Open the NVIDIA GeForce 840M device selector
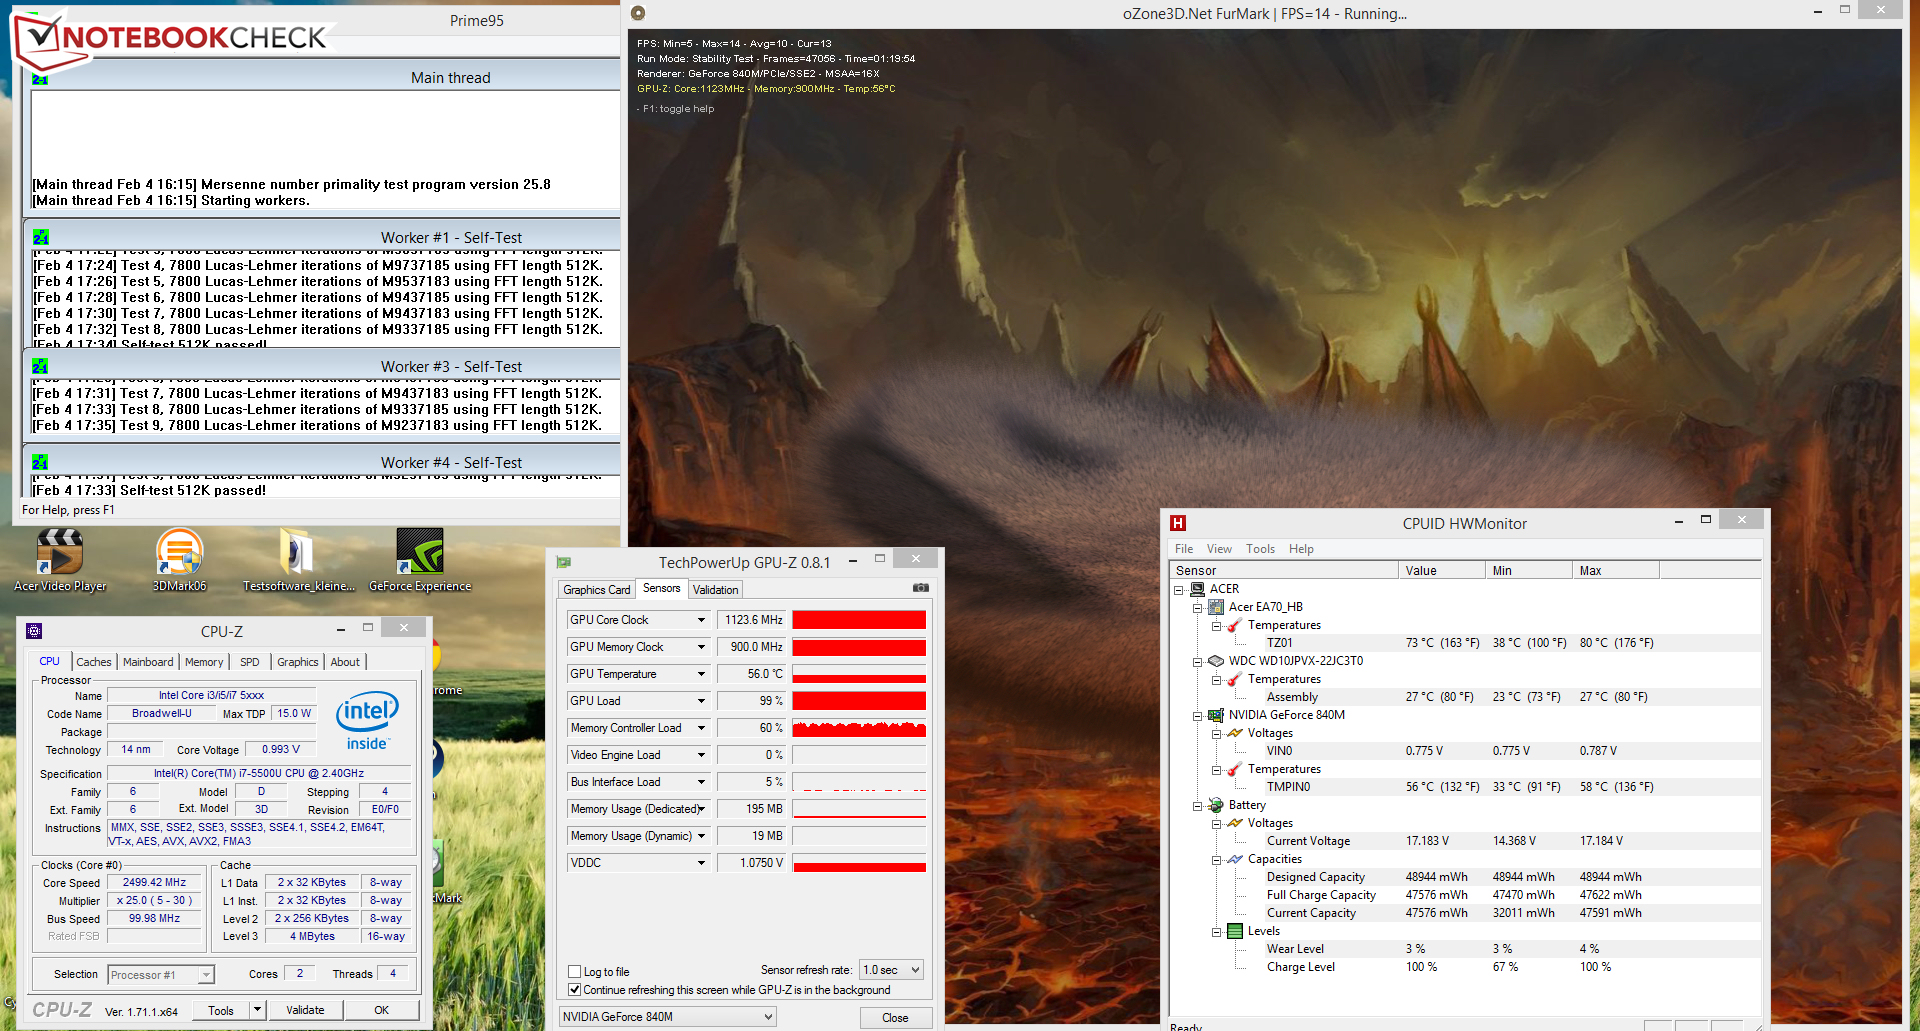Viewport: 1920px width, 1031px height. click(667, 1017)
